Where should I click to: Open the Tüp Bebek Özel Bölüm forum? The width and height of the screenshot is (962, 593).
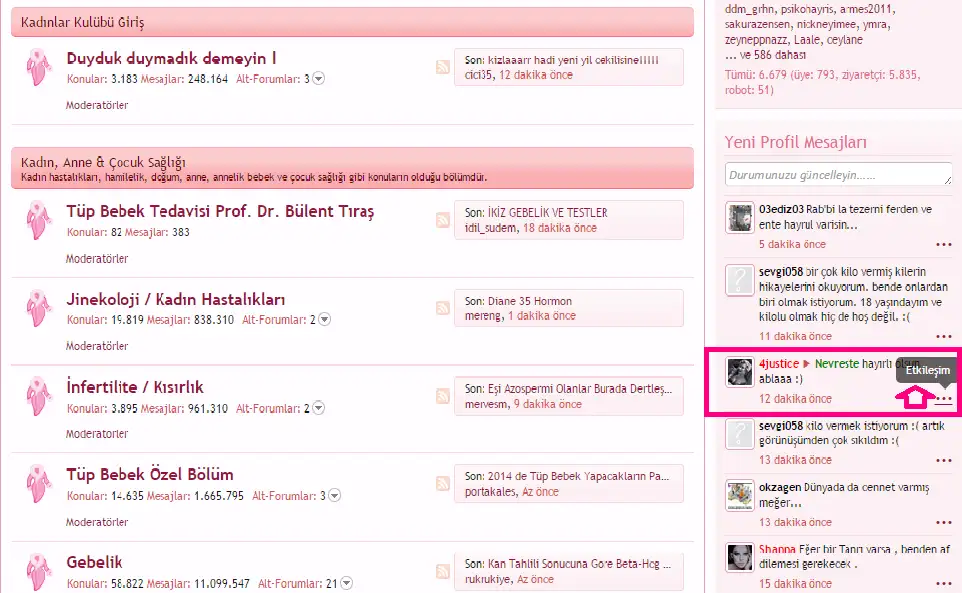(x=150, y=475)
